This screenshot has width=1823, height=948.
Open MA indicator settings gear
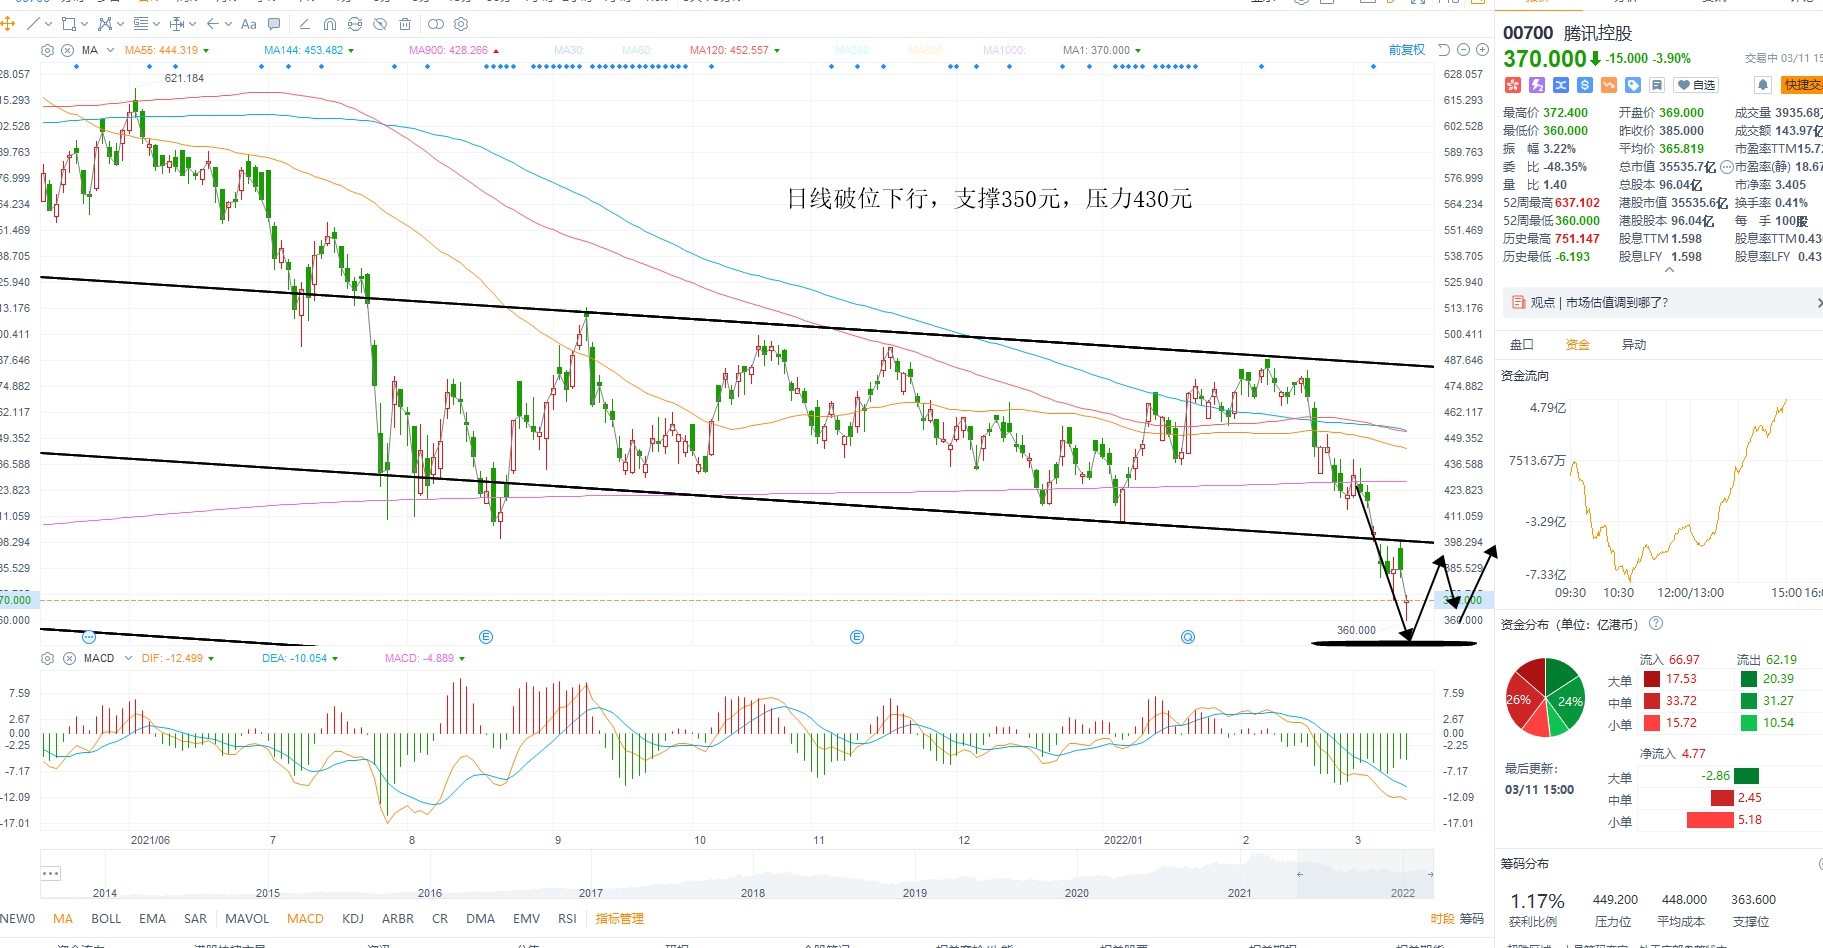tap(47, 50)
